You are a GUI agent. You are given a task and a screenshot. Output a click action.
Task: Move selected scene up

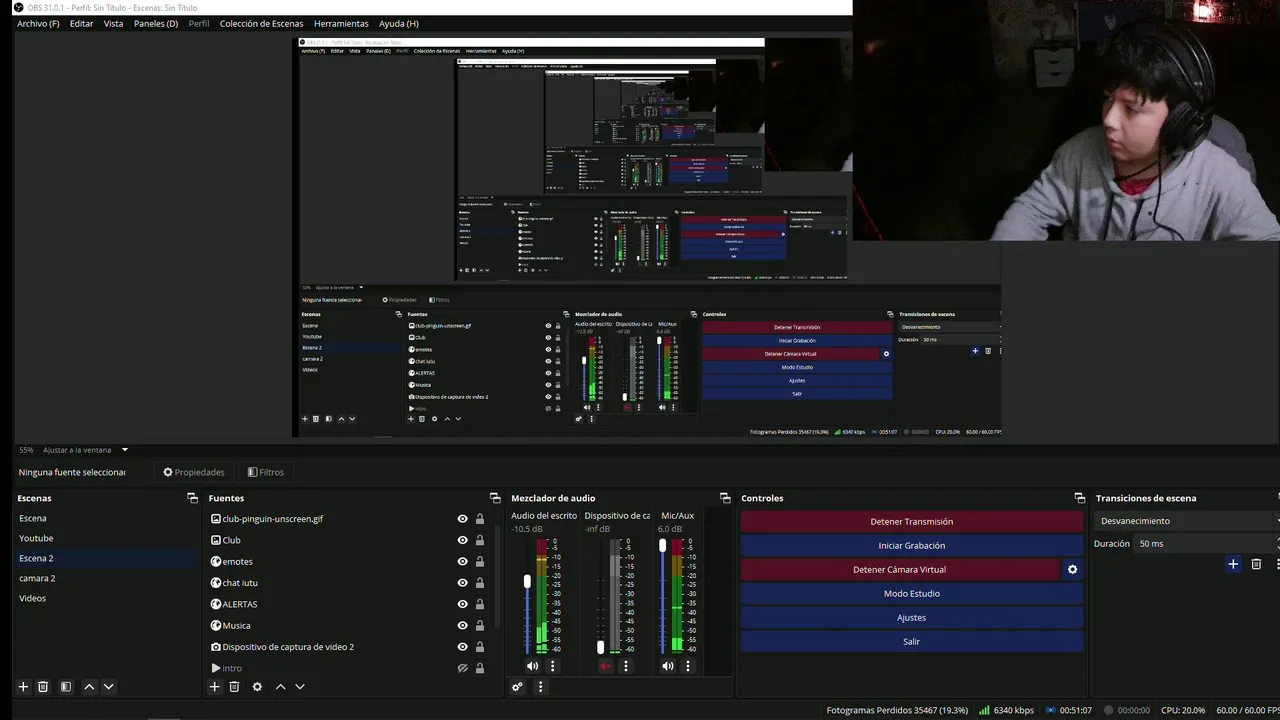click(x=89, y=687)
